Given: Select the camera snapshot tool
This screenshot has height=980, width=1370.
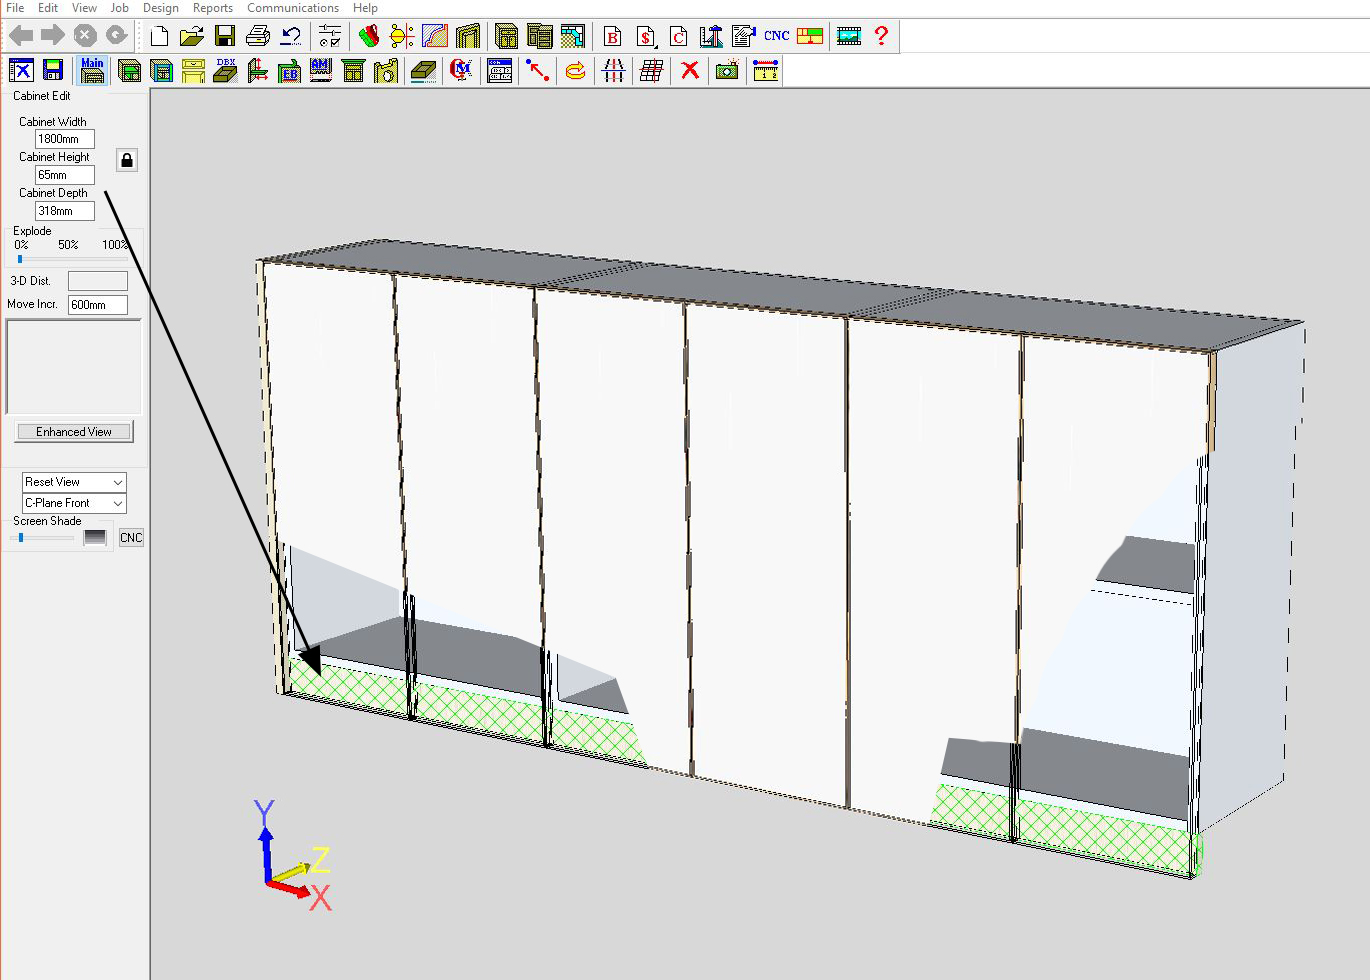Looking at the screenshot, I should pos(727,70).
